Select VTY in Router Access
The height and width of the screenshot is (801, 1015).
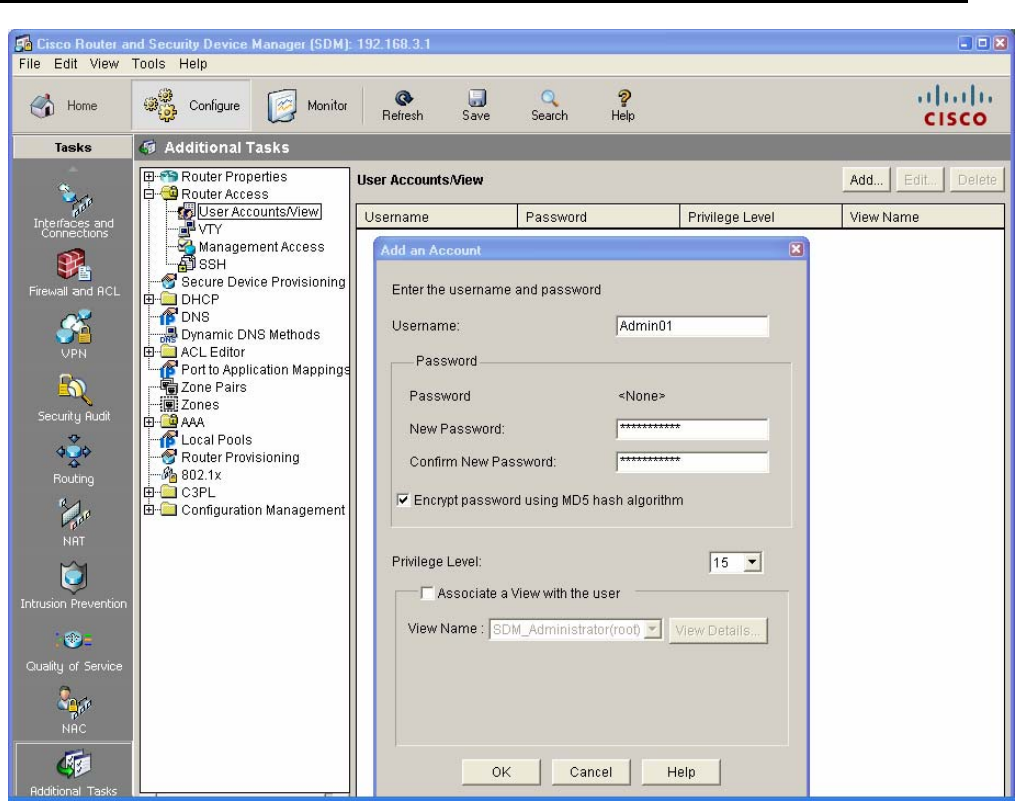coord(210,229)
